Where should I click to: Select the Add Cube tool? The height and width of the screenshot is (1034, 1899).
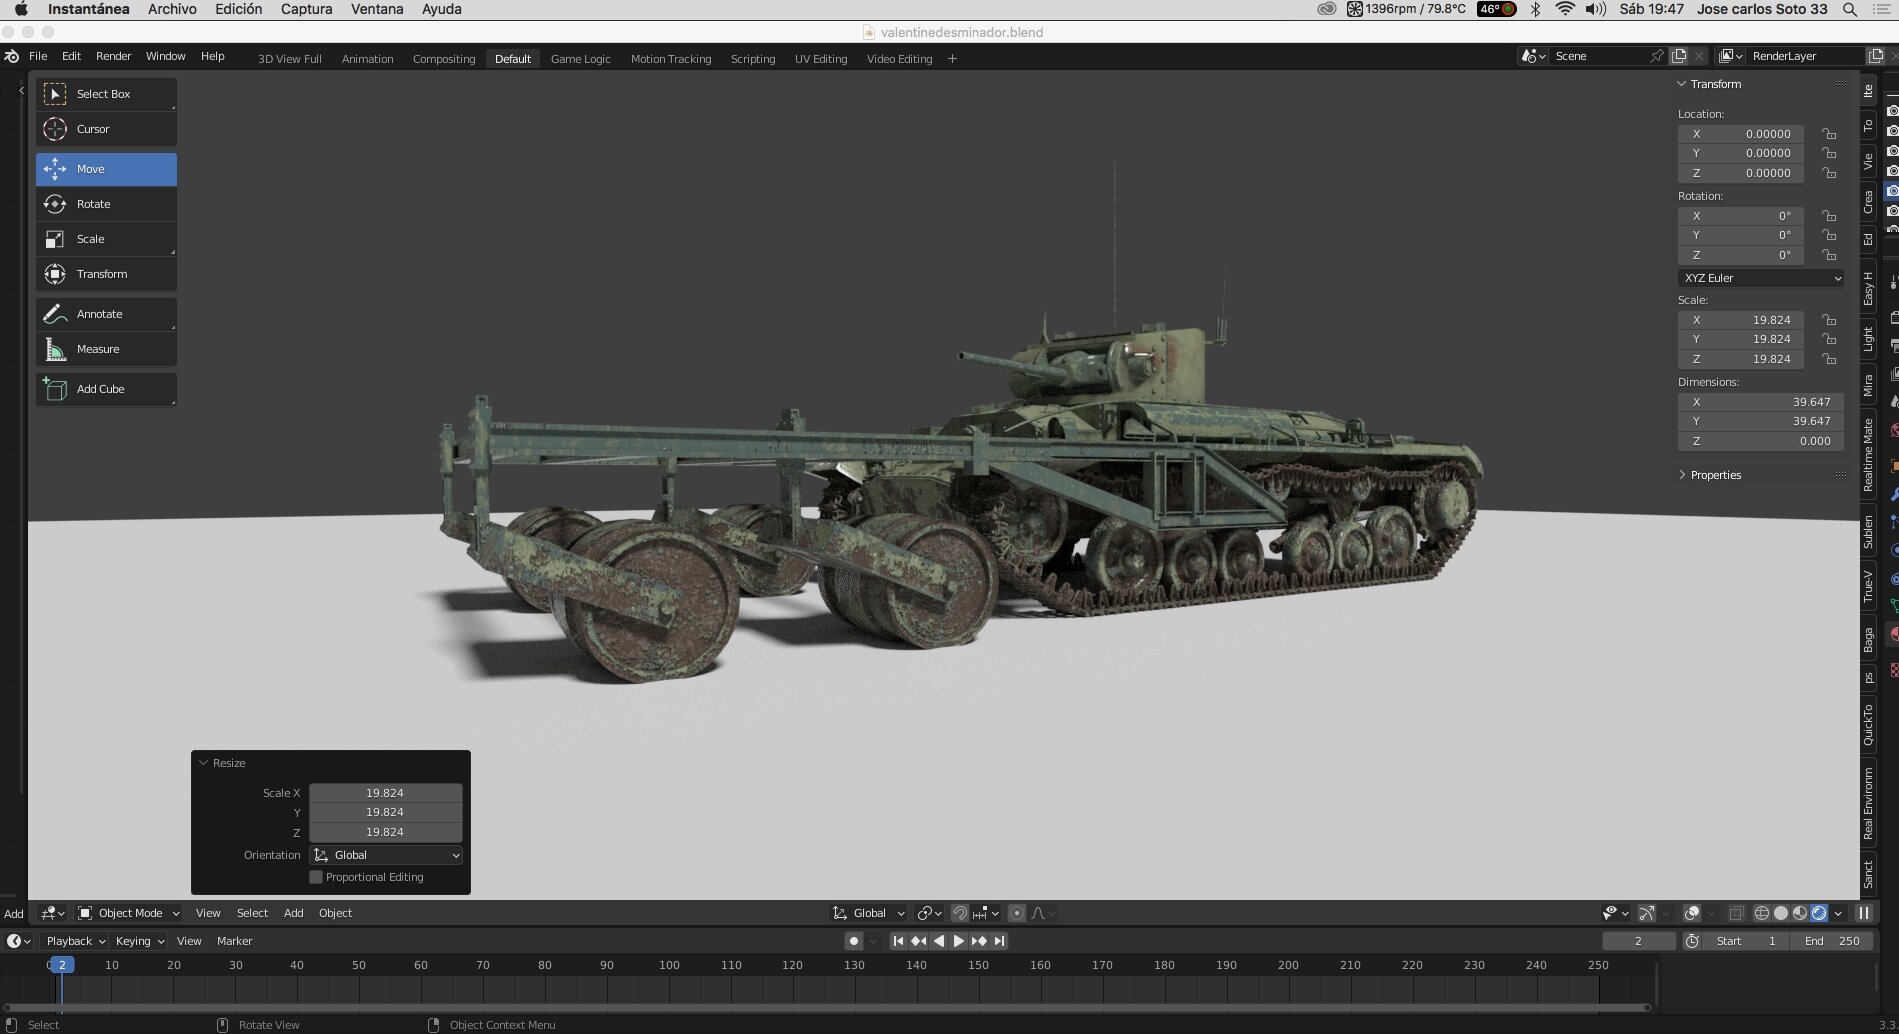[x=106, y=389]
